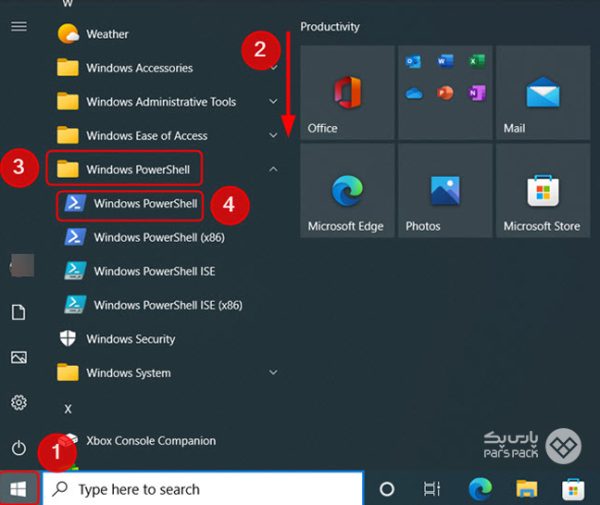Screen dimensions: 600x505
Task: Click the Windows Start button
Action: click(x=19, y=489)
